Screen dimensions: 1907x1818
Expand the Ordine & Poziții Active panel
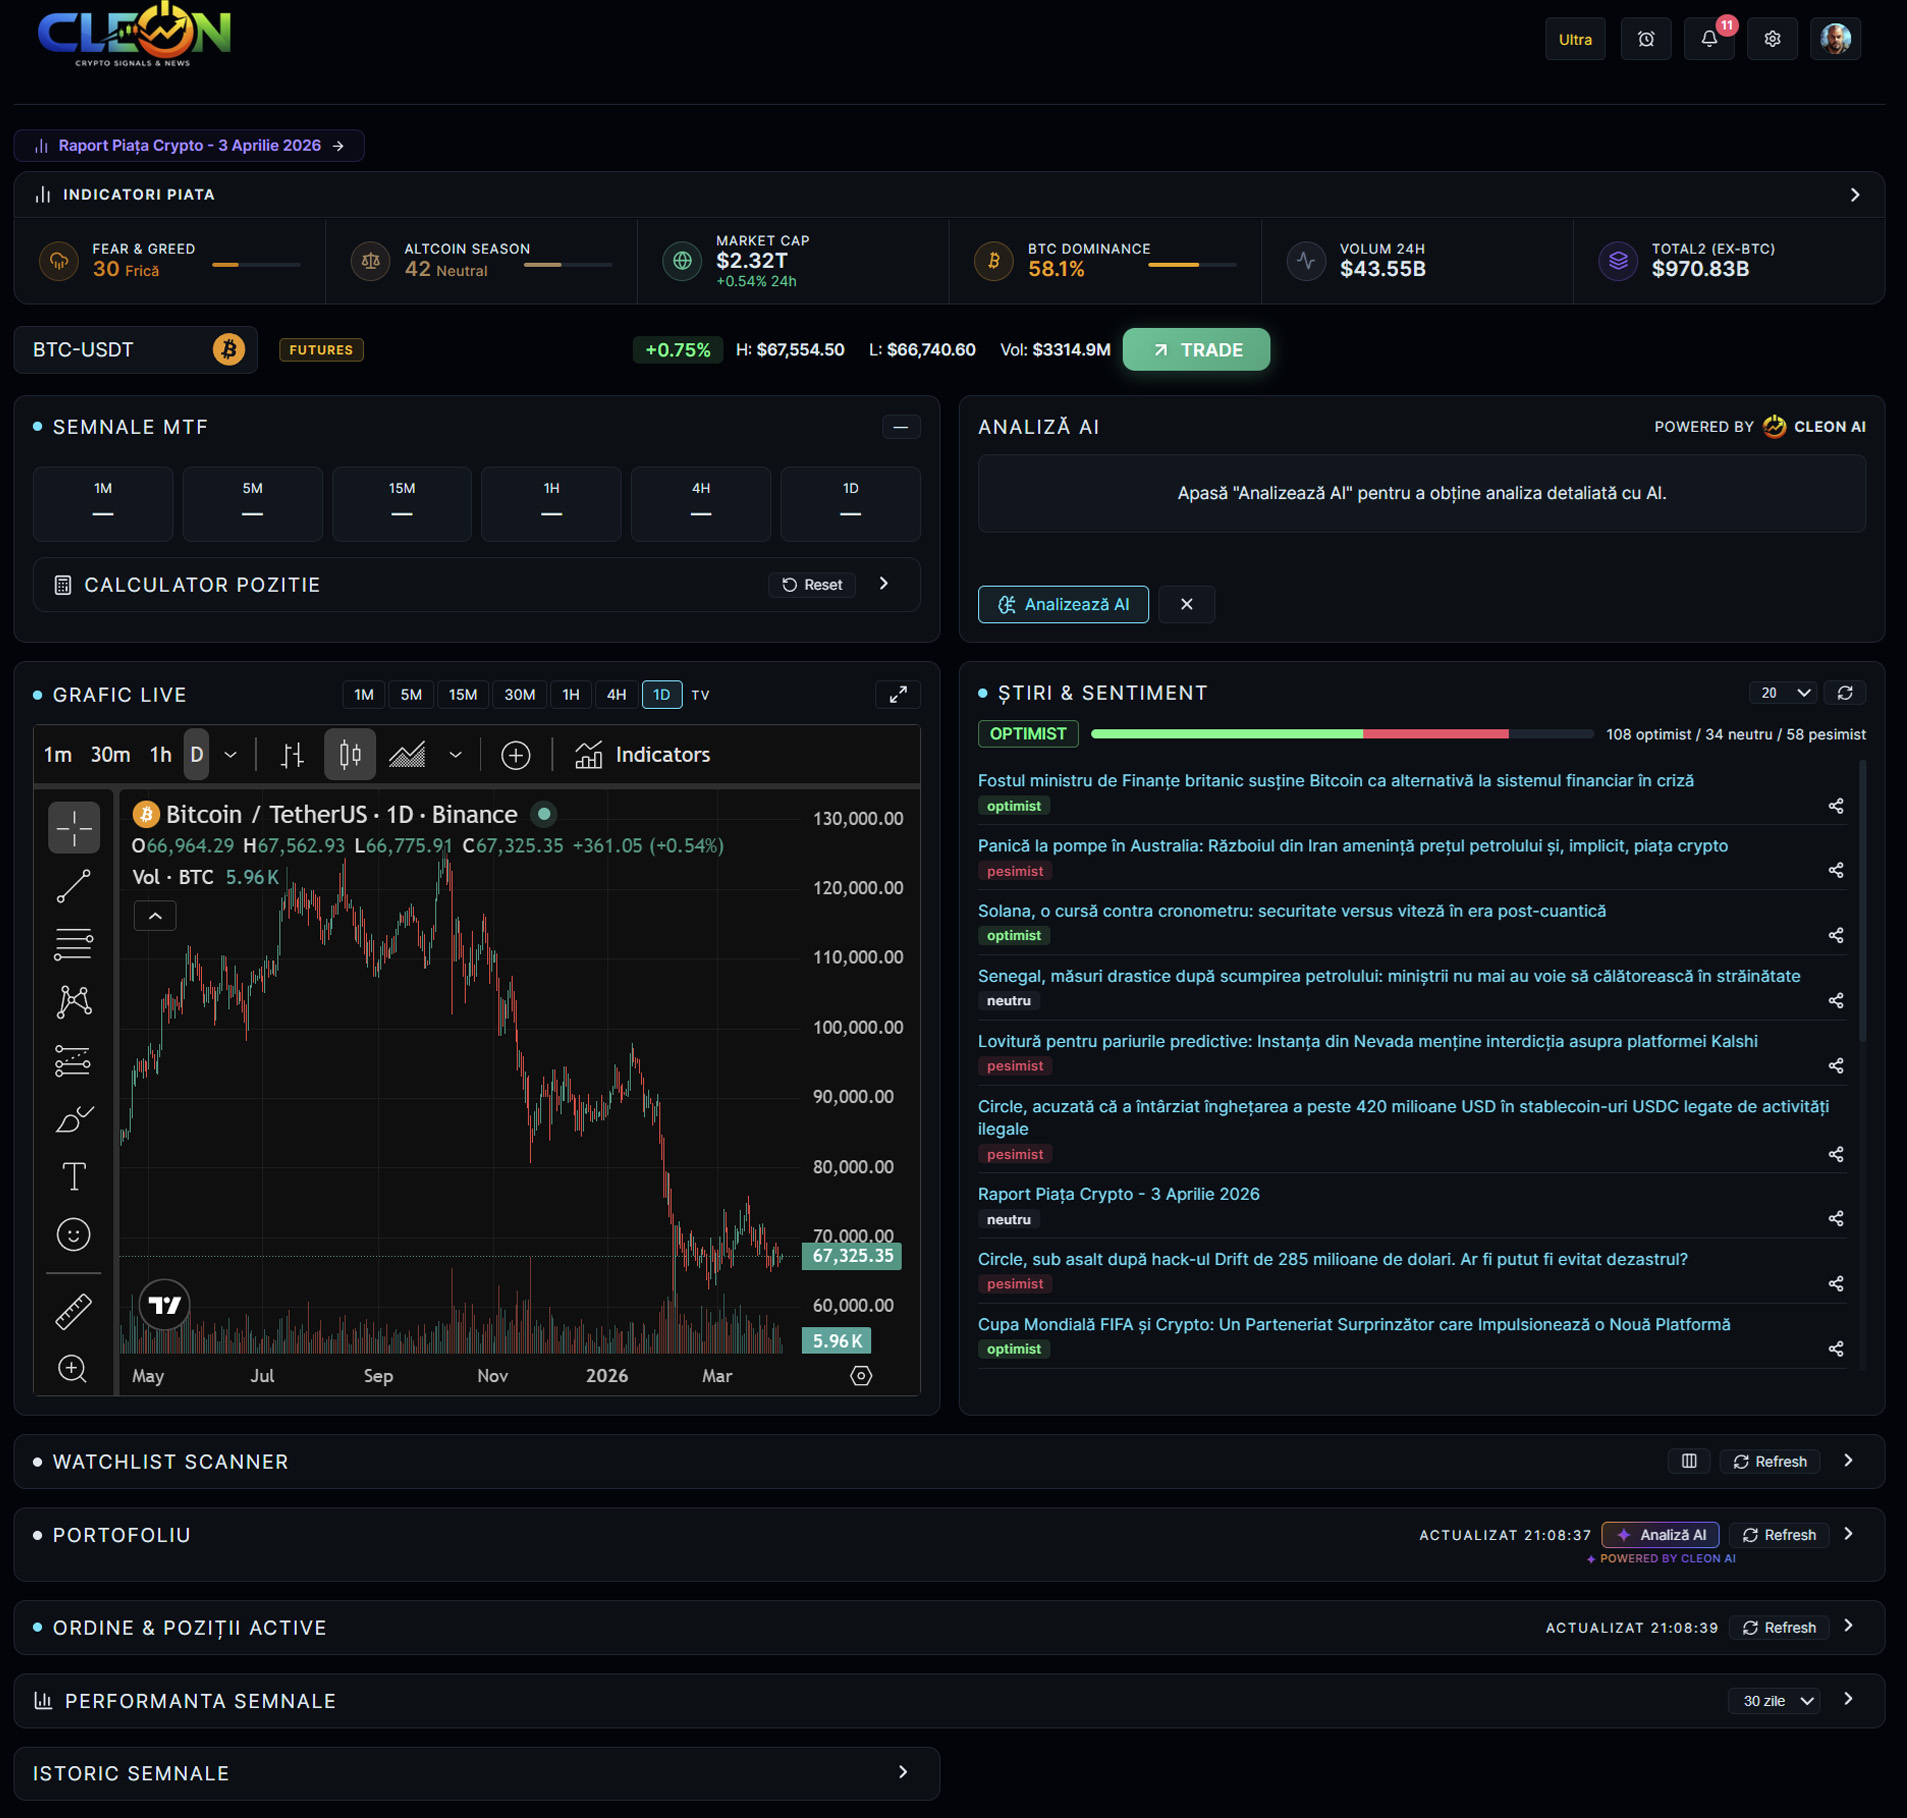(1849, 1627)
